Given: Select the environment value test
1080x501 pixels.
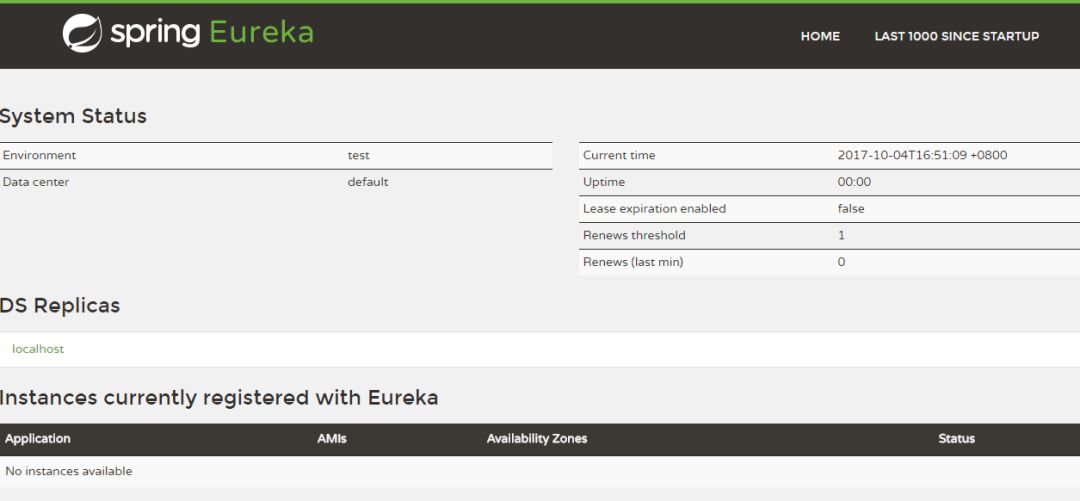Looking at the screenshot, I should 358,155.
